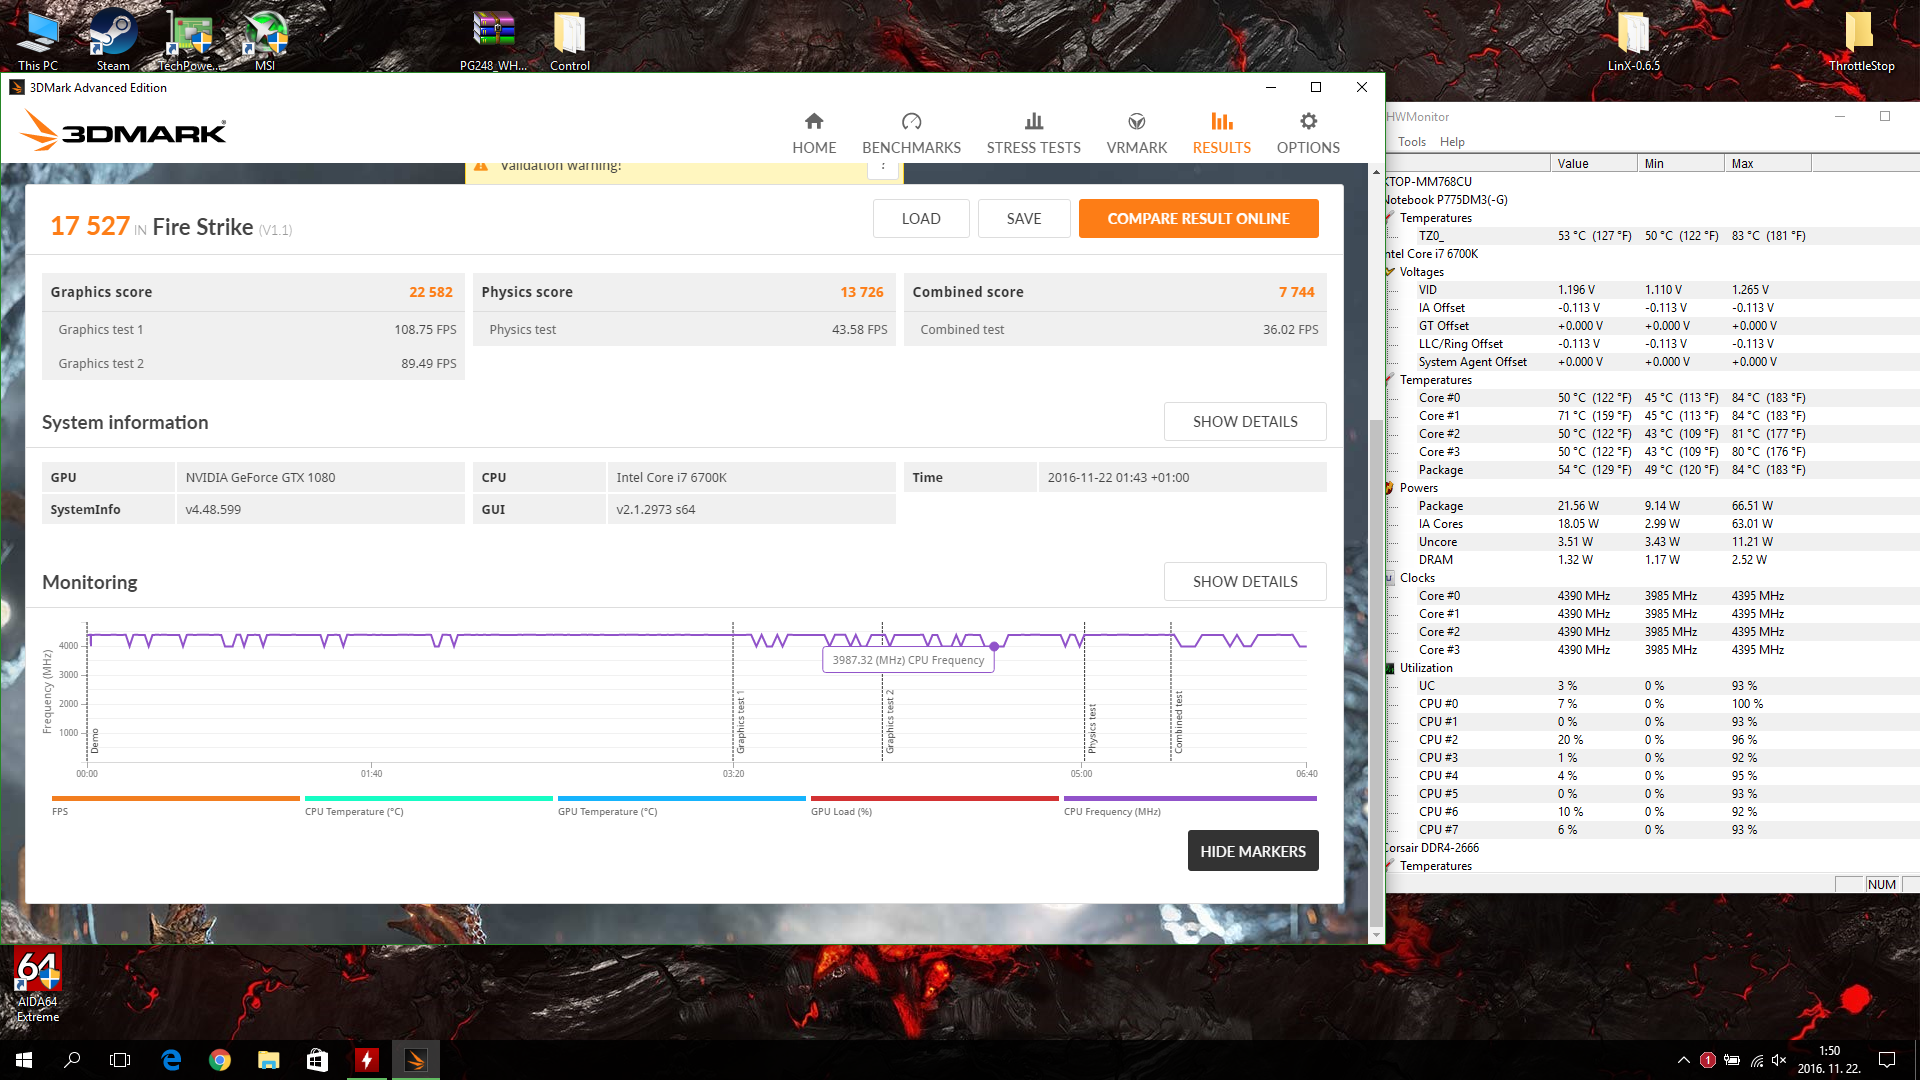
Task: Select Graphics score 22 582 row
Action: [253, 292]
